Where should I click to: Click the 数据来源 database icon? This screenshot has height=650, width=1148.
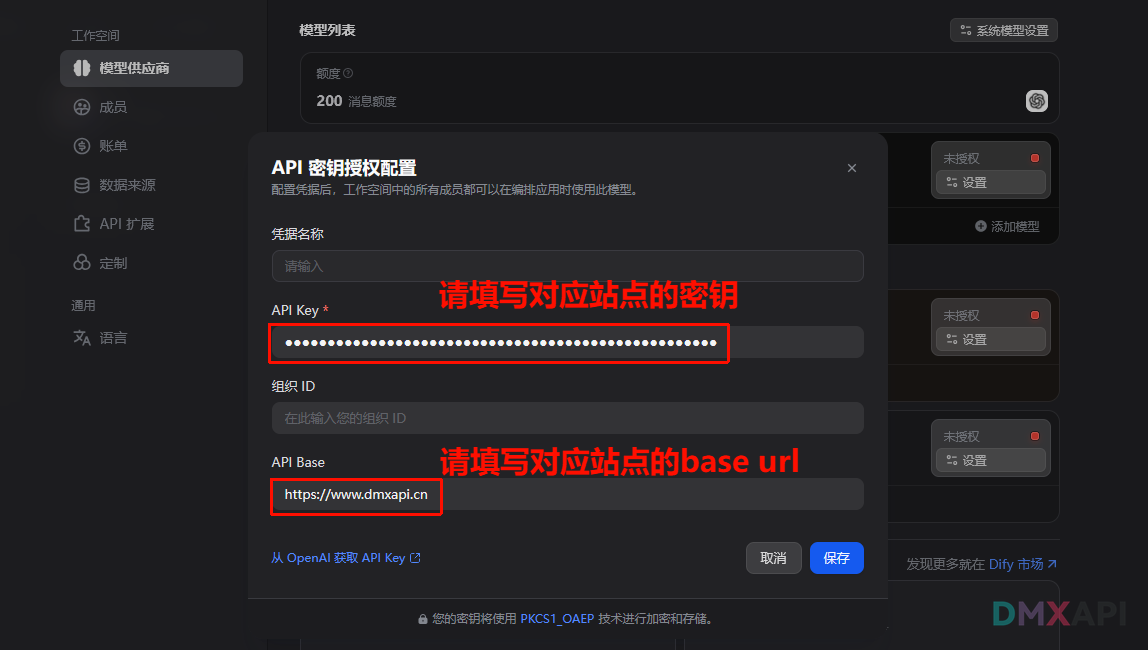[82, 184]
